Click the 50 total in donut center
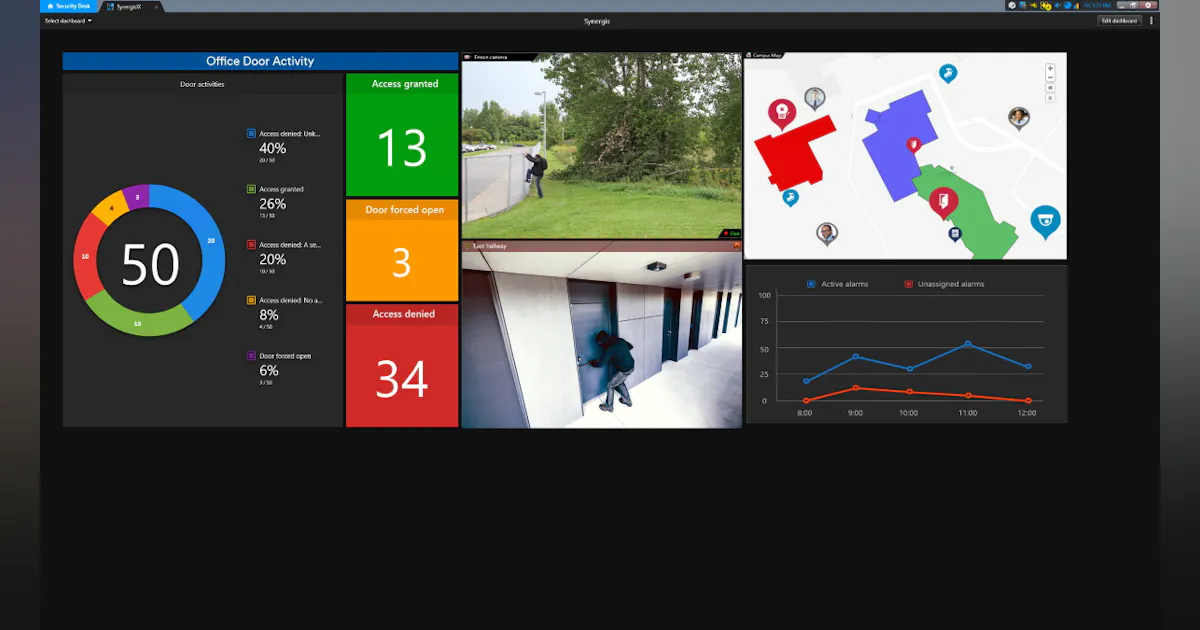1200x630 pixels. tap(150, 264)
